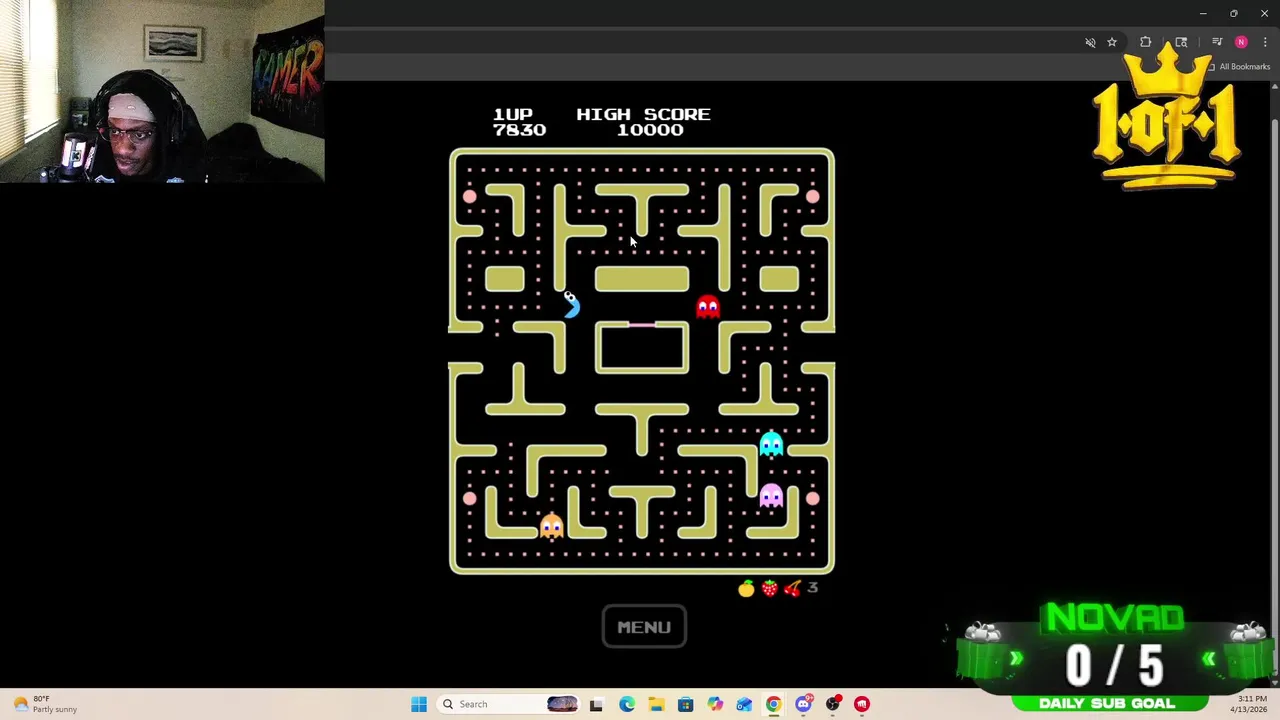1280x720 pixels.
Task: Open the All Bookmarks folder
Action: pyautogui.click(x=1238, y=67)
